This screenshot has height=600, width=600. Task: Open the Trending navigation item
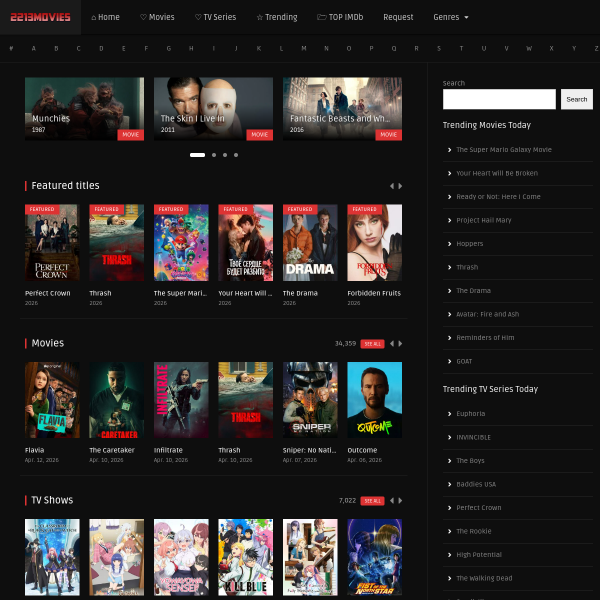pos(277,17)
